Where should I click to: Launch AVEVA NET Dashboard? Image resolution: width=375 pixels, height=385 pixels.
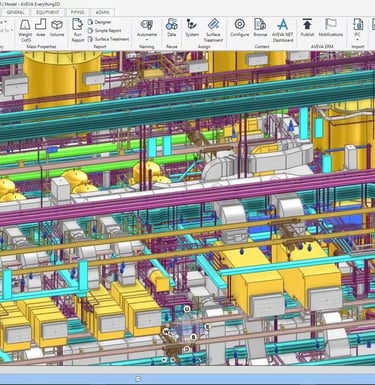283,30
